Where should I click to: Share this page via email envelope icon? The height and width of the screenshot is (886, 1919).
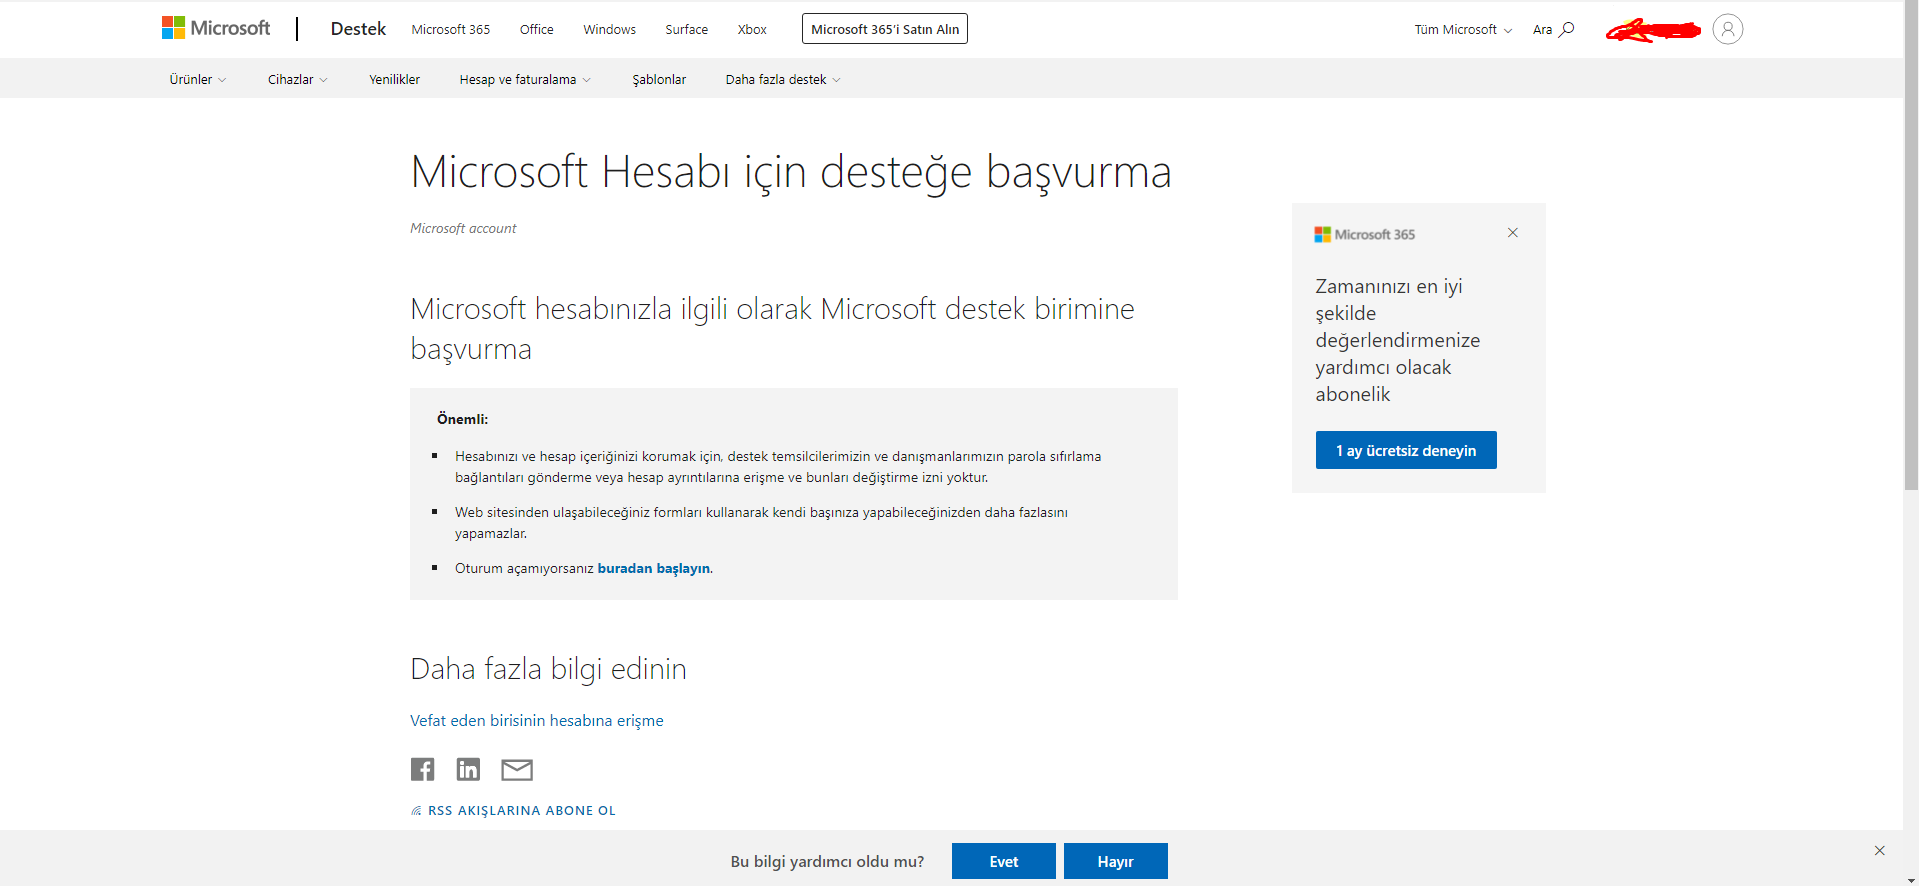point(517,769)
